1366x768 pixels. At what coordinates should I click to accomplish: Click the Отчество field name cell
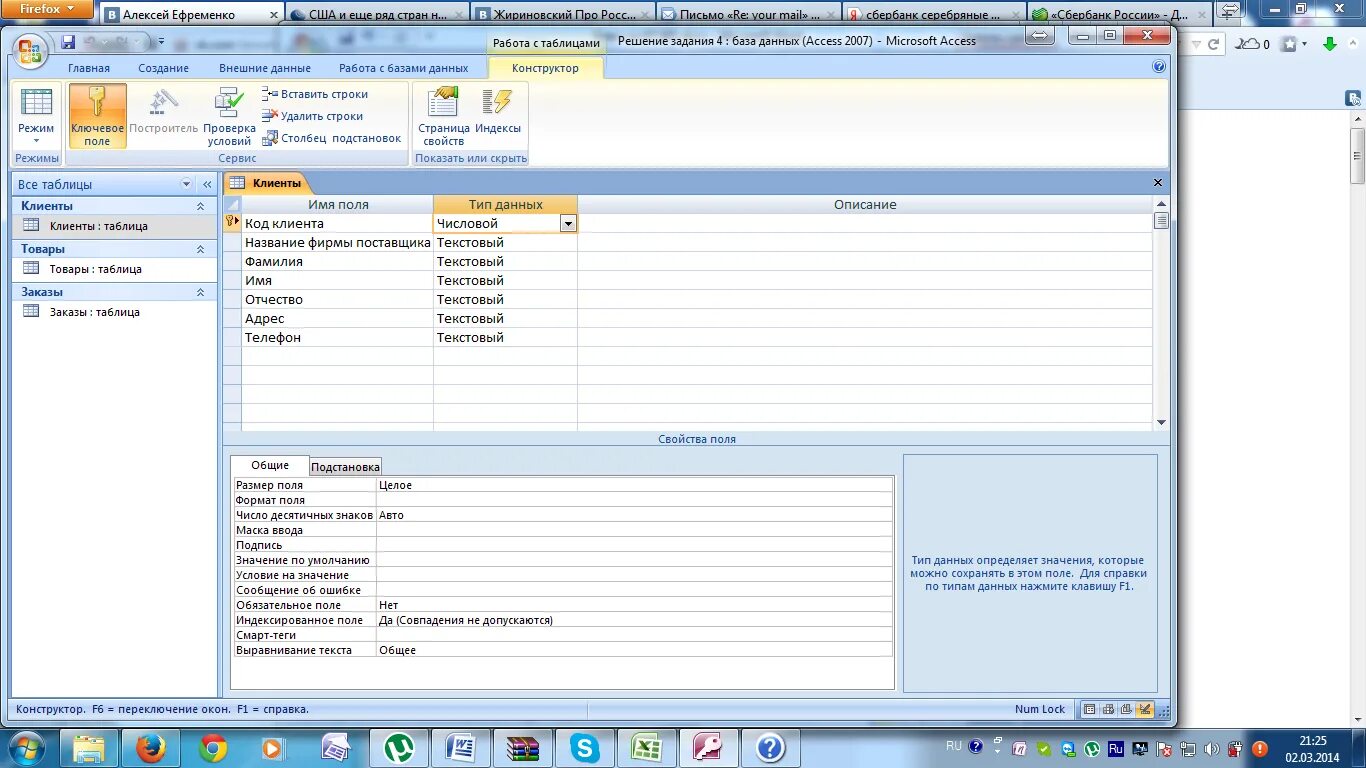pos(337,300)
